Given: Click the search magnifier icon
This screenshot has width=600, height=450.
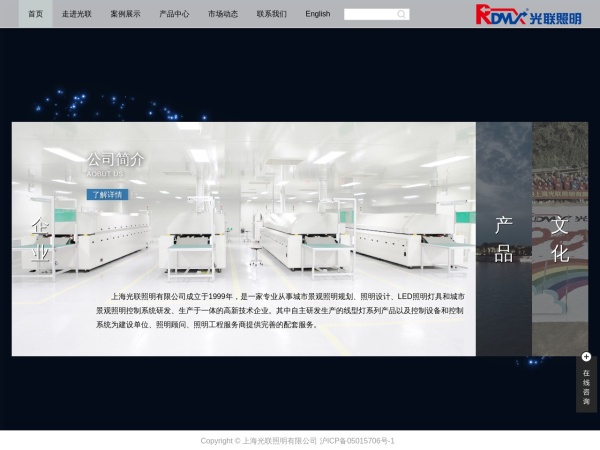Looking at the screenshot, I should point(402,14).
